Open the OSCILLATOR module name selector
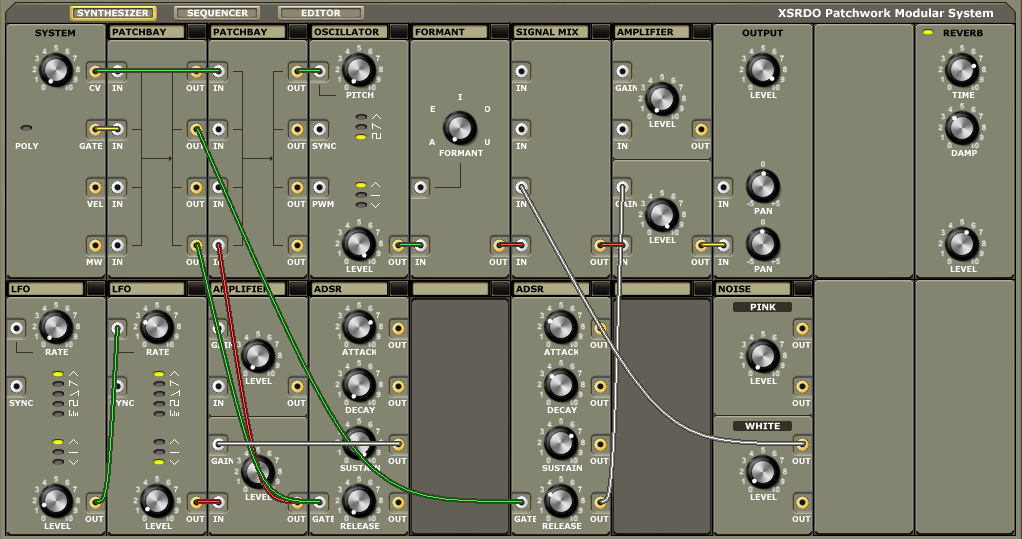This screenshot has width=1022, height=539. [349, 32]
